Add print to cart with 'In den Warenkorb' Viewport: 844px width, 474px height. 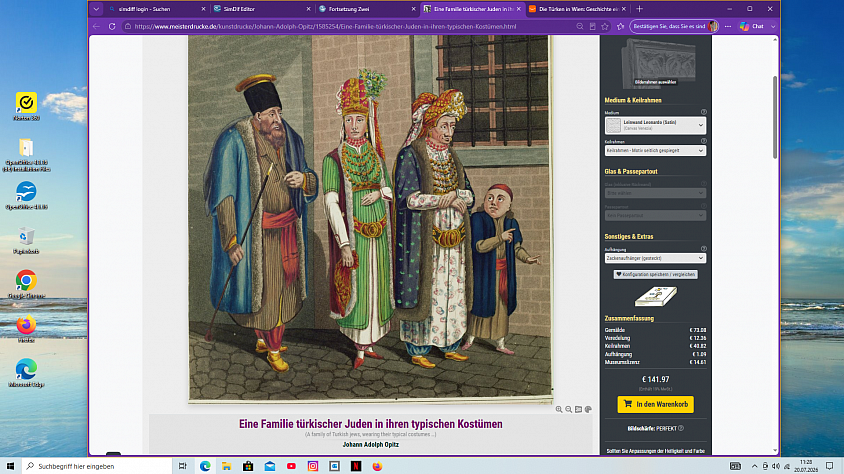[656, 404]
